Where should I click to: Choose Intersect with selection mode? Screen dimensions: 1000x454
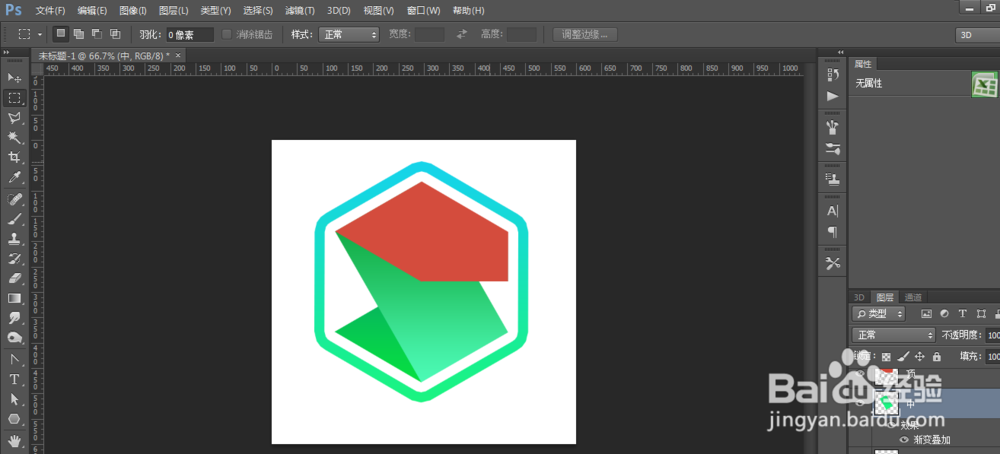pos(115,34)
